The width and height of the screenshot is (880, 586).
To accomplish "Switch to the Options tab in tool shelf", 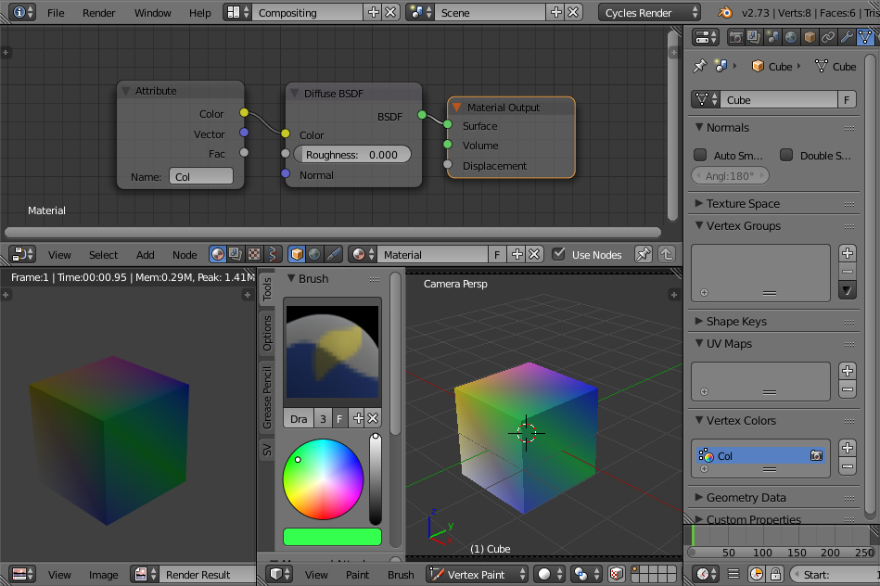I will [267, 333].
